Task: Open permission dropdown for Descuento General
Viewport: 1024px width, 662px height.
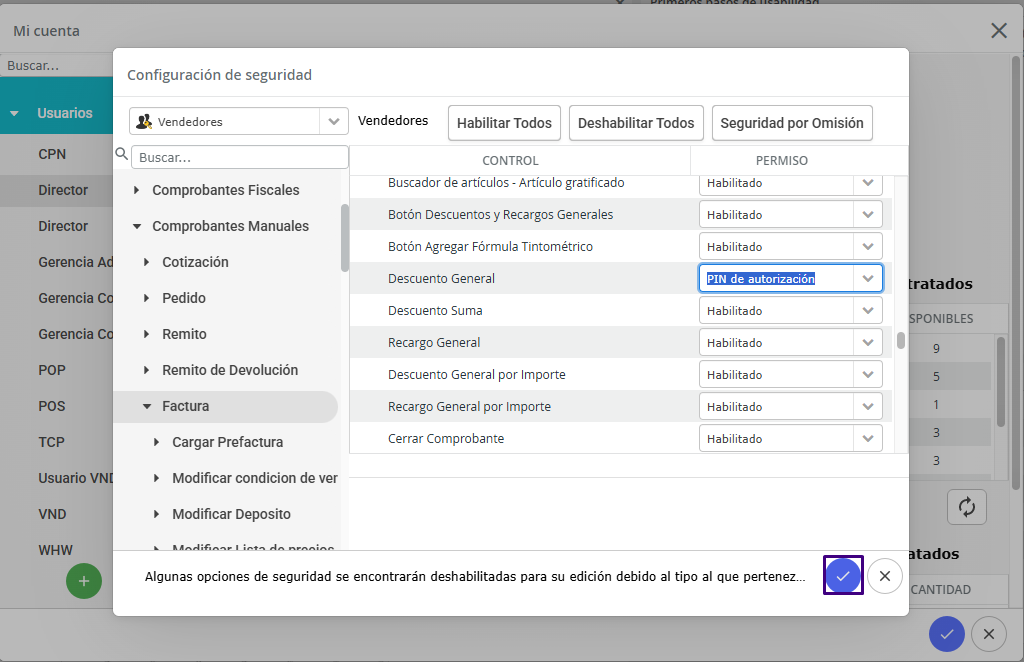Action: point(868,278)
